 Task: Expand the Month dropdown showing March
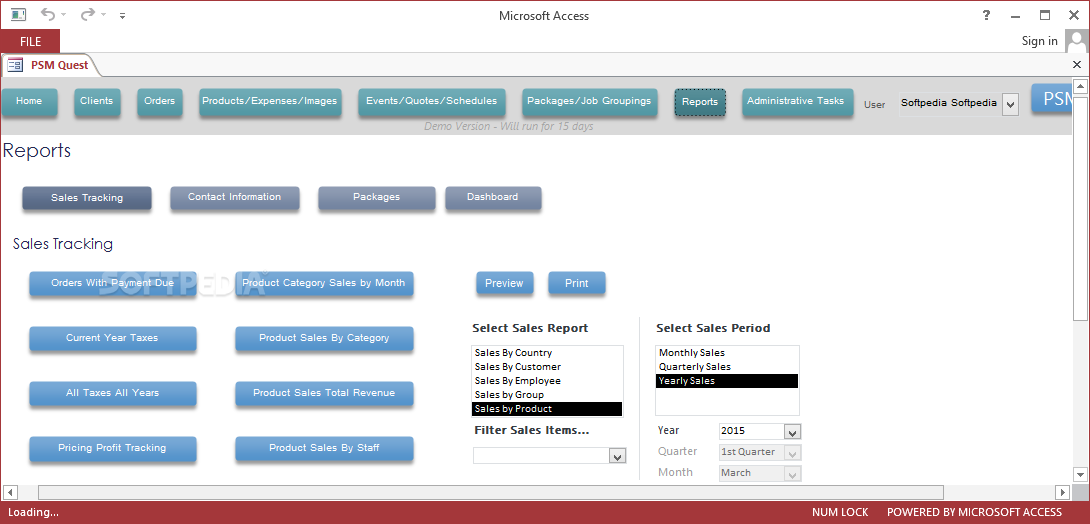(792, 473)
